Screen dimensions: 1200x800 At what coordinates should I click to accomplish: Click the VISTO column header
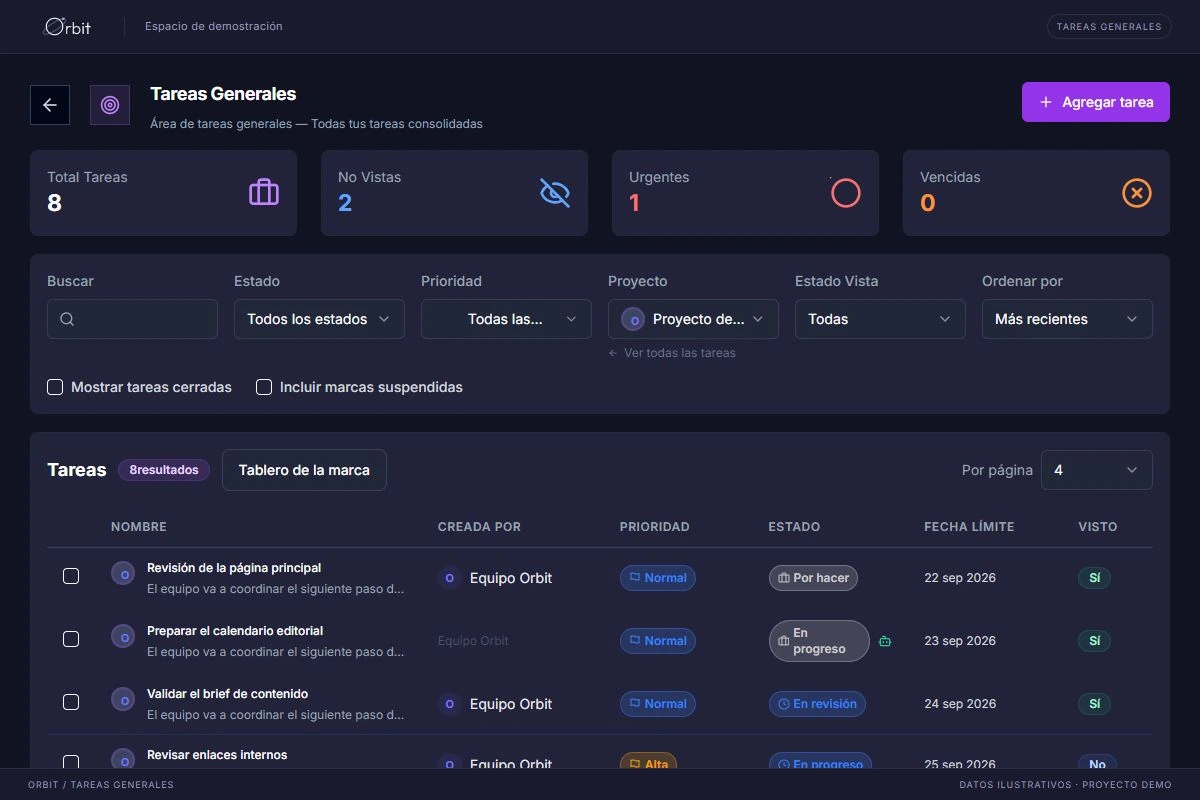click(1098, 527)
